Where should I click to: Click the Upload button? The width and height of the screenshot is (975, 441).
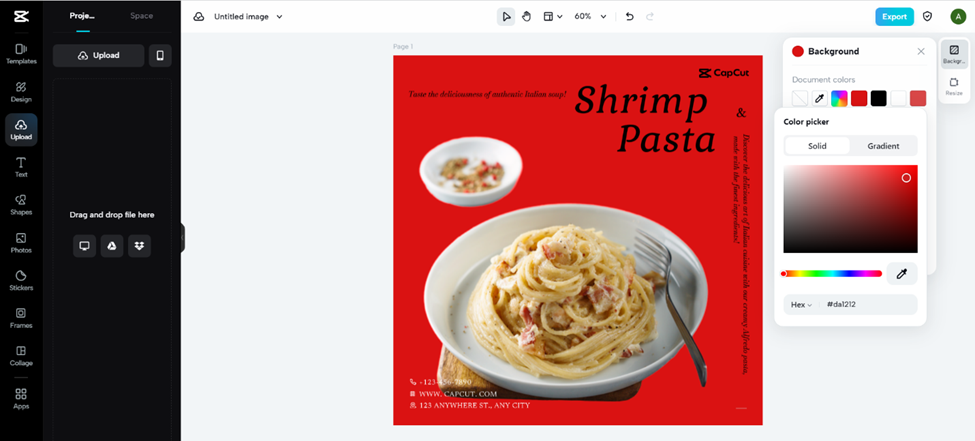98,55
